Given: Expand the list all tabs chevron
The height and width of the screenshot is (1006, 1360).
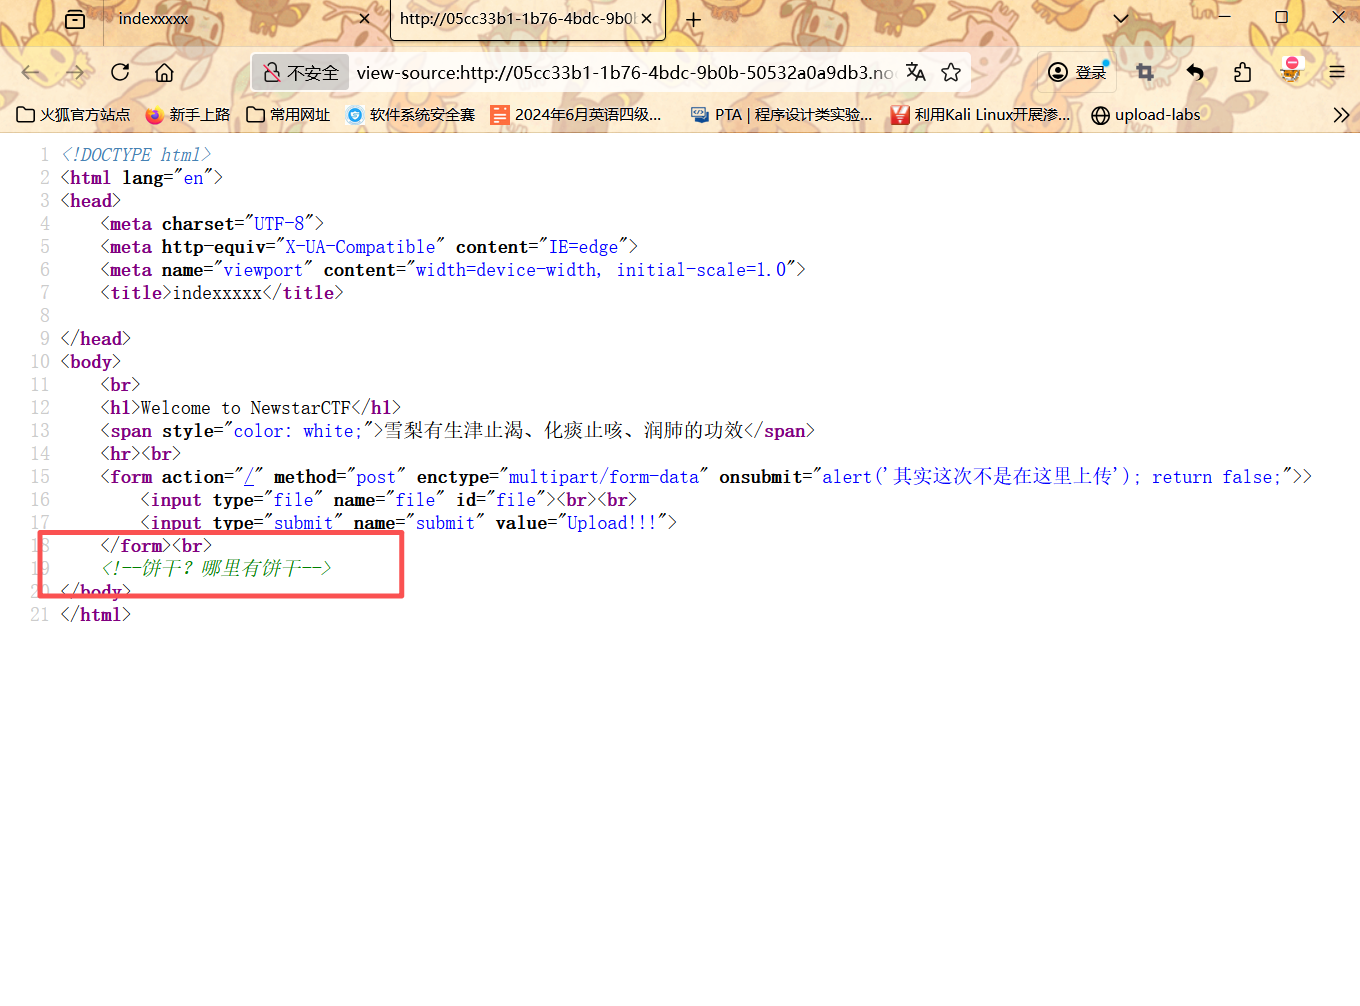Looking at the screenshot, I should [1121, 19].
